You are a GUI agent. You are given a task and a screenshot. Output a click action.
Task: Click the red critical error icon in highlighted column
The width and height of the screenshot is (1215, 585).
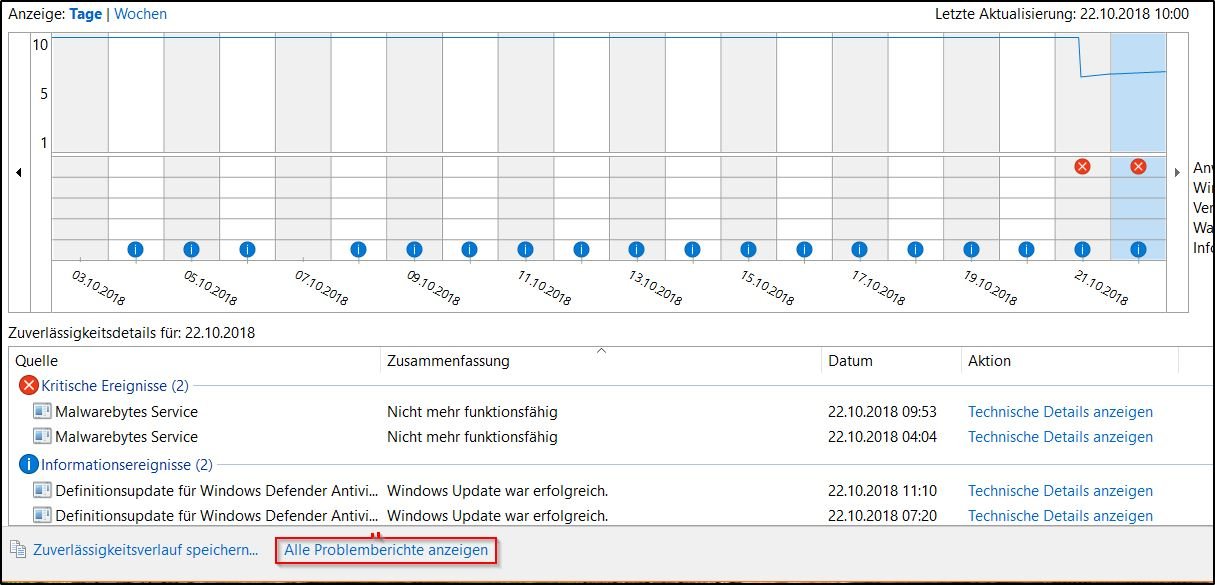pyautogui.click(x=1138, y=167)
